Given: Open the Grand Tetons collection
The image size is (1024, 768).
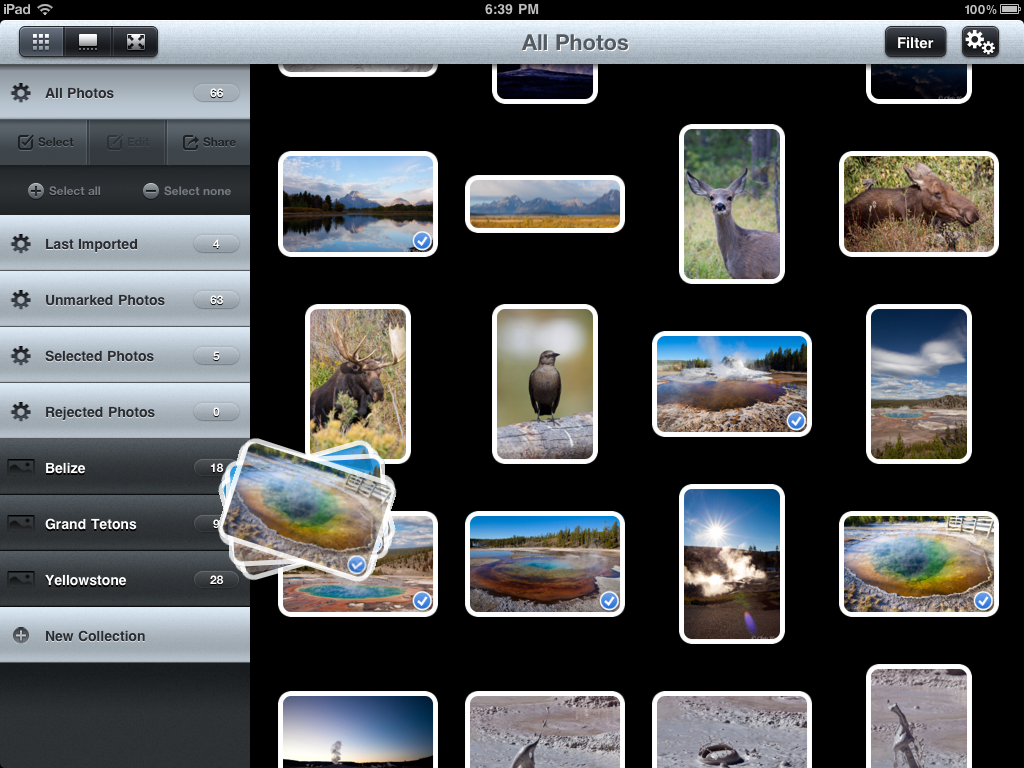Looking at the screenshot, I should pos(125,524).
